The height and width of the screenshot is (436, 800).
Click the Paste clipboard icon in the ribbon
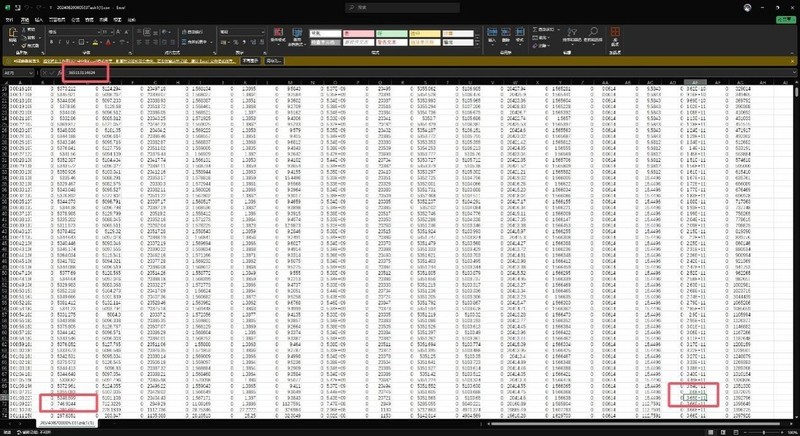coord(11,38)
